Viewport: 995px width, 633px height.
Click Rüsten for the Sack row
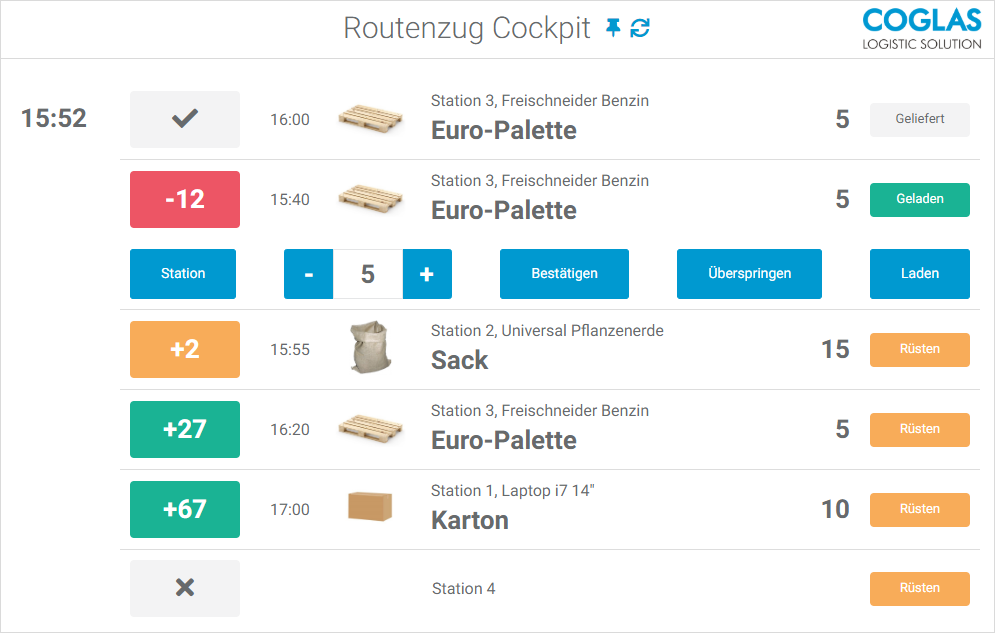click(919, 349)
